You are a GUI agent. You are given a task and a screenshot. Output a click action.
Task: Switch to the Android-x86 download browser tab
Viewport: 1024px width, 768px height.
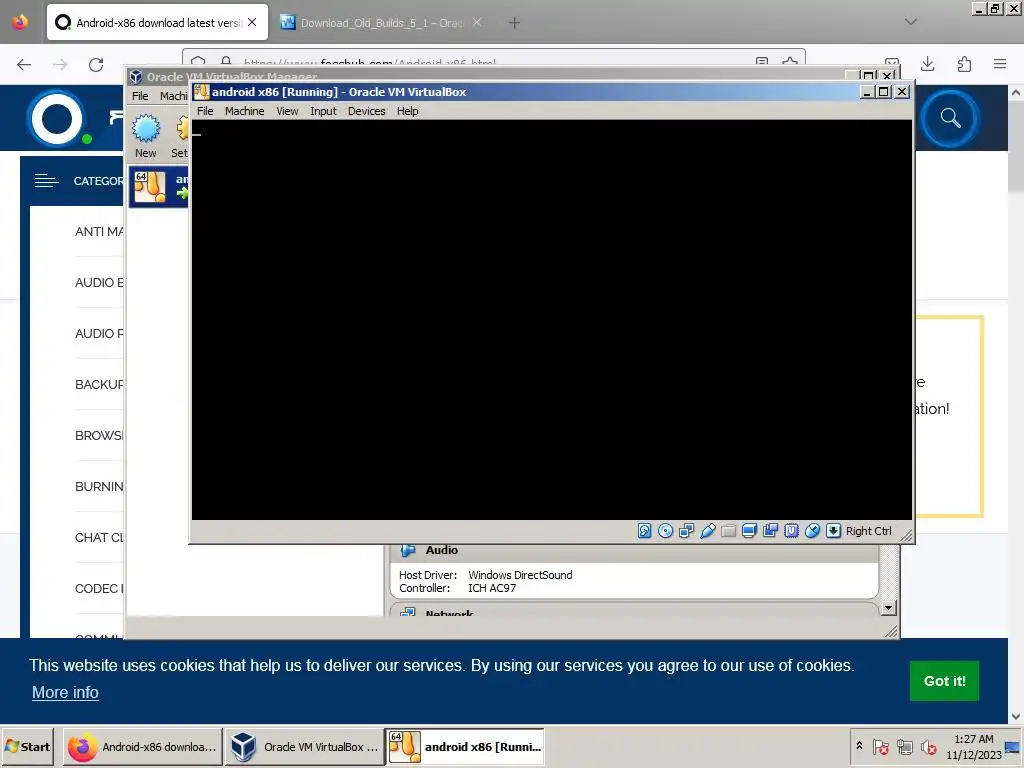click(157, 22)
